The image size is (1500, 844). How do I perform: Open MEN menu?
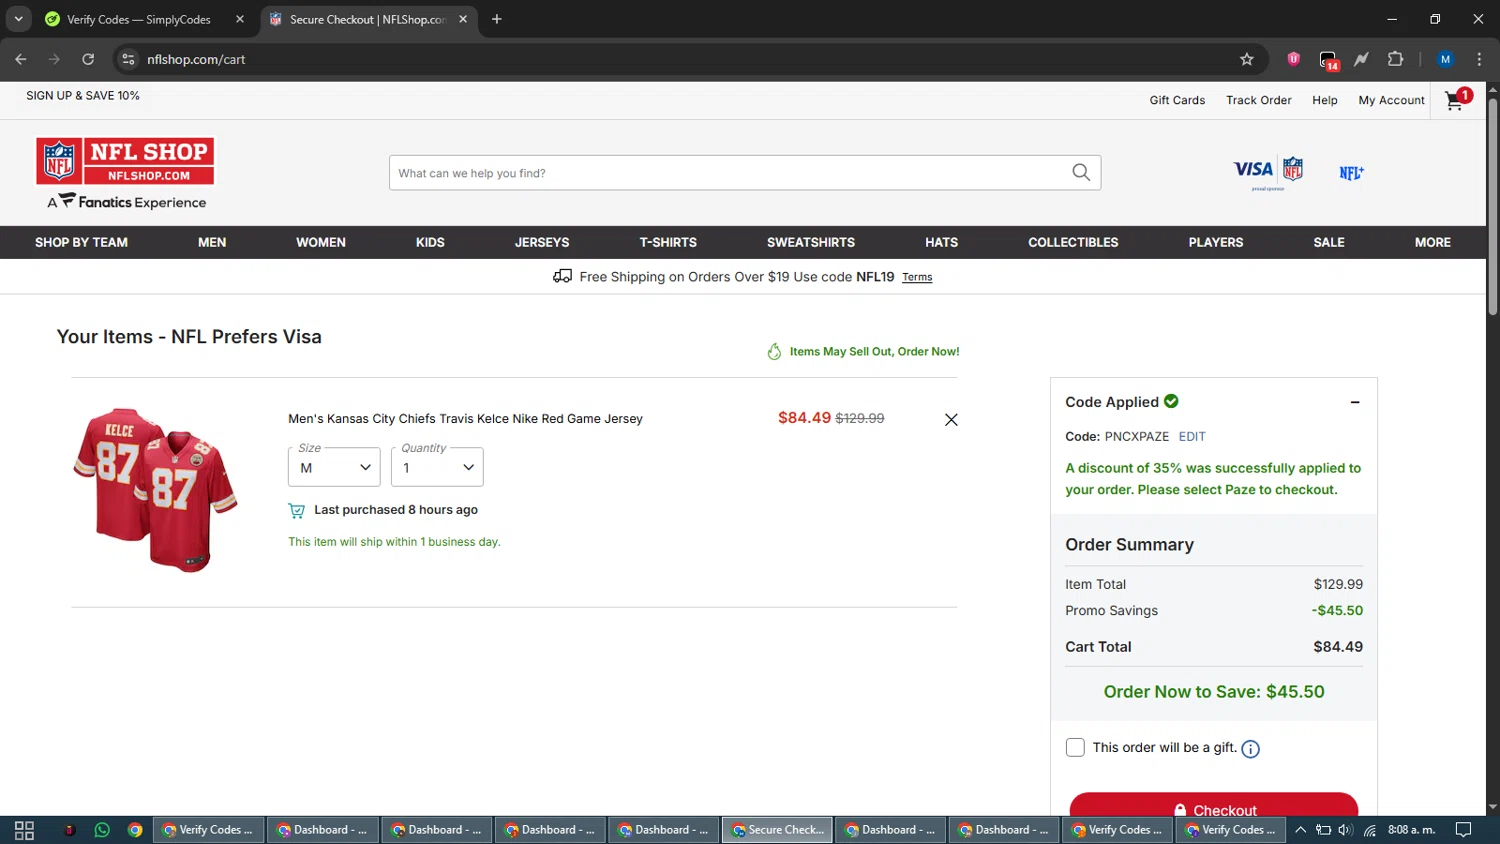point(212,242)
